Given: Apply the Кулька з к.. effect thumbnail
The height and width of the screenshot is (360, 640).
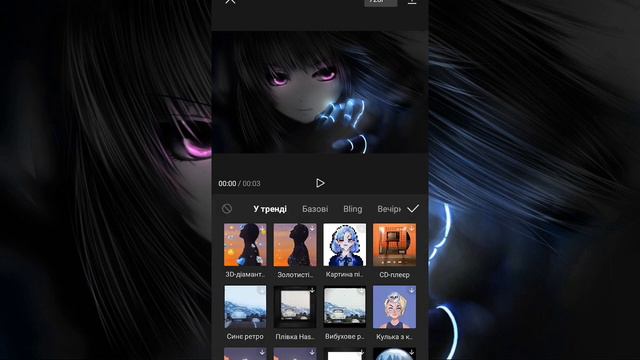Looking at the screenshot, I should point(394,307).
